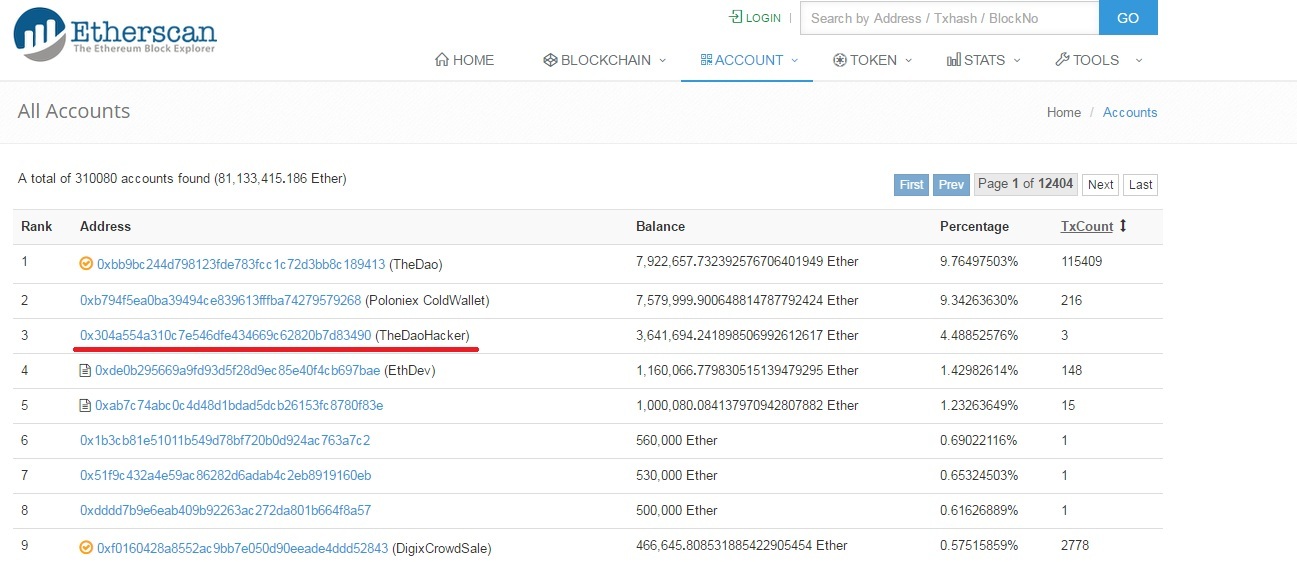Click the verified badge beside DigixCrowdSale address

point(86,547)
